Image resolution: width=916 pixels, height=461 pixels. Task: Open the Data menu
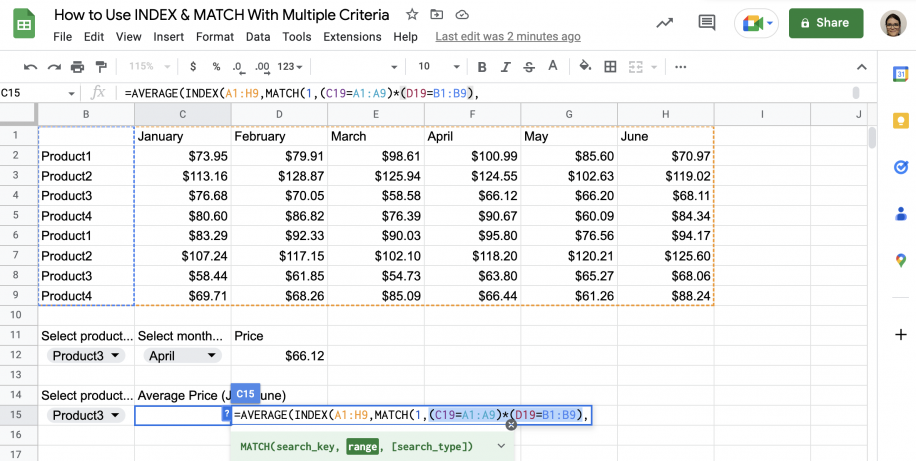pyautogui.click(x=258, y=37)
